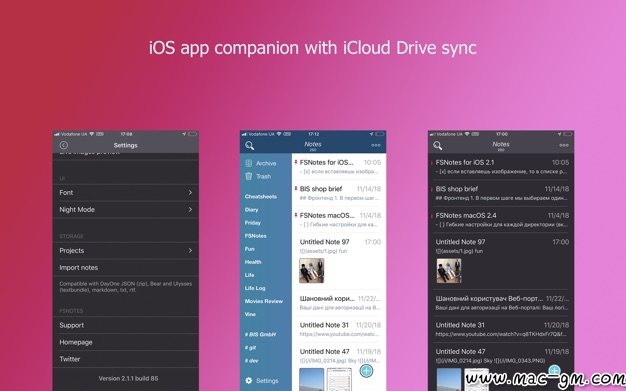Image resolution: width=626 pixels, height=391 pixels.
Task: Tap the search icon in the dark Notes screen
Action: (x=438, y=146)
